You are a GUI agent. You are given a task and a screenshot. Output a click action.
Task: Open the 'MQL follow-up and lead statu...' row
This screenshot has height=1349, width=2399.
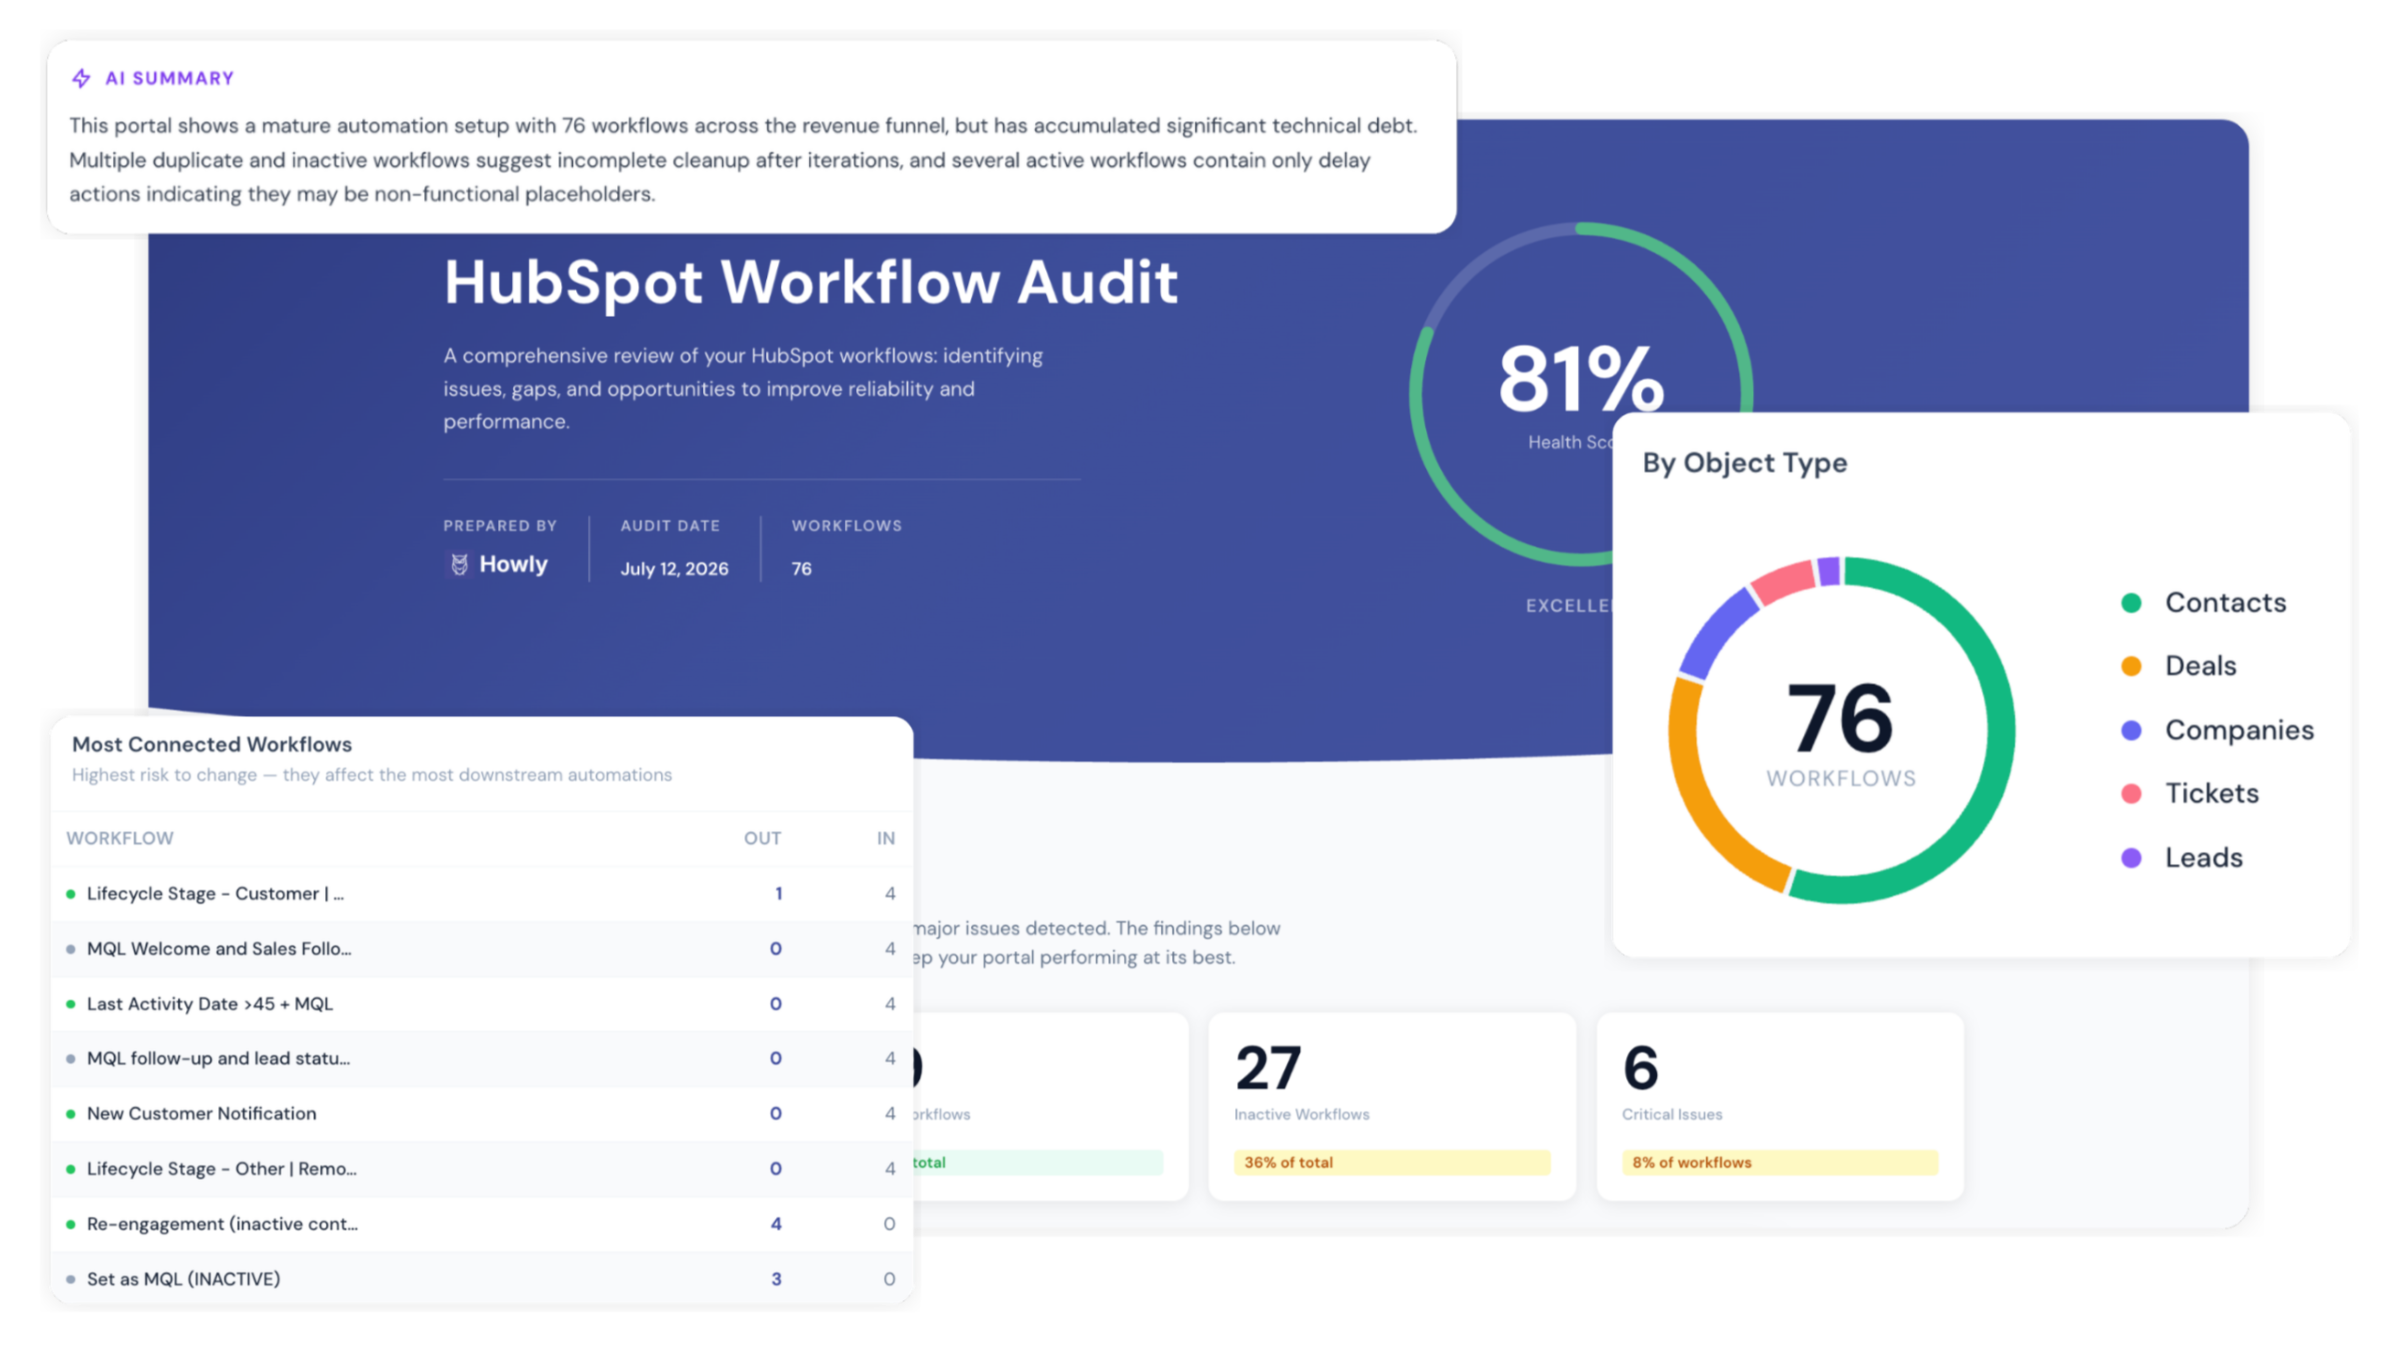pyautogui.click(x=482, y=1058)
